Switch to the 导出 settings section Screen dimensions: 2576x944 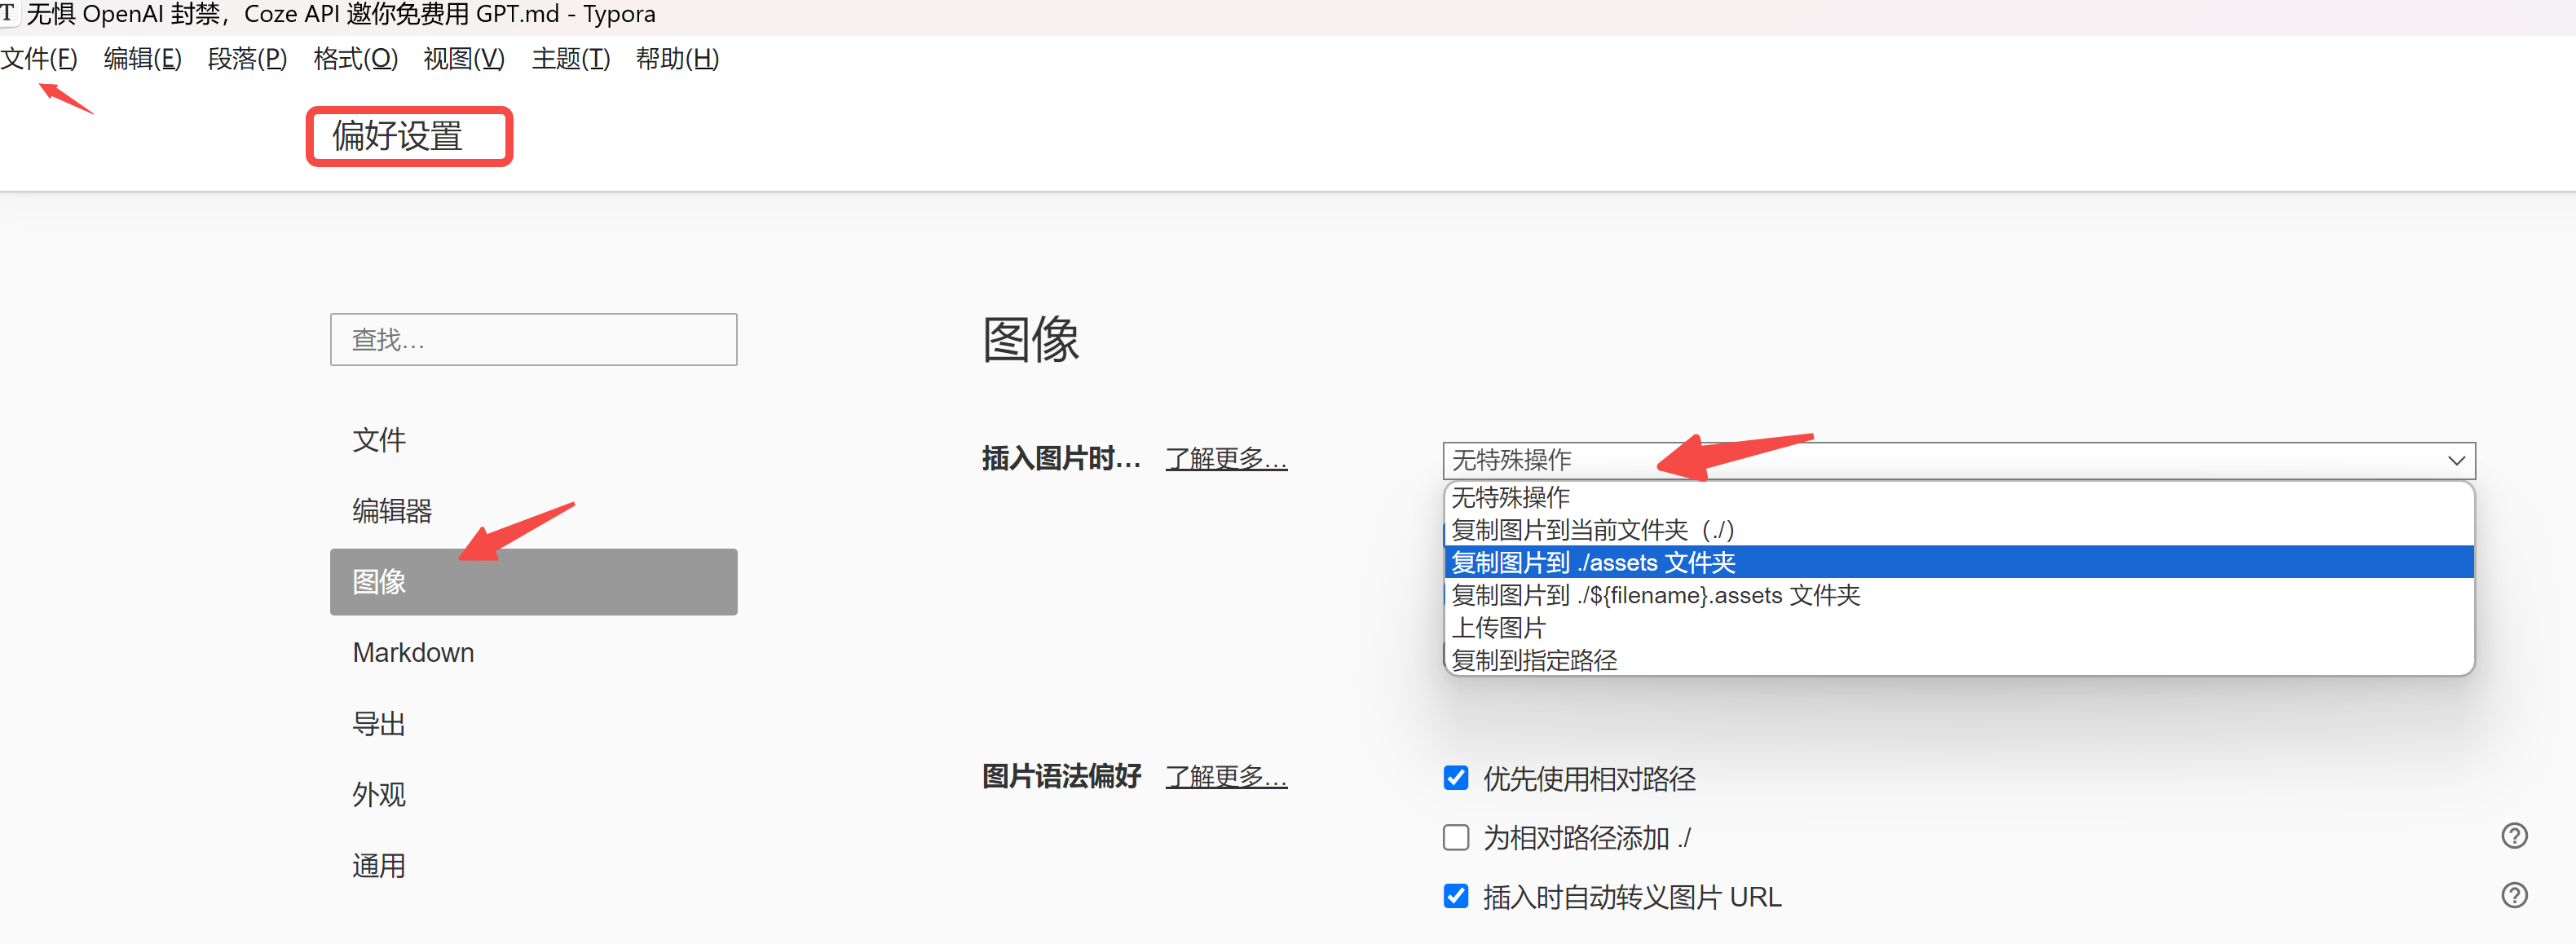tap(378, 723)
